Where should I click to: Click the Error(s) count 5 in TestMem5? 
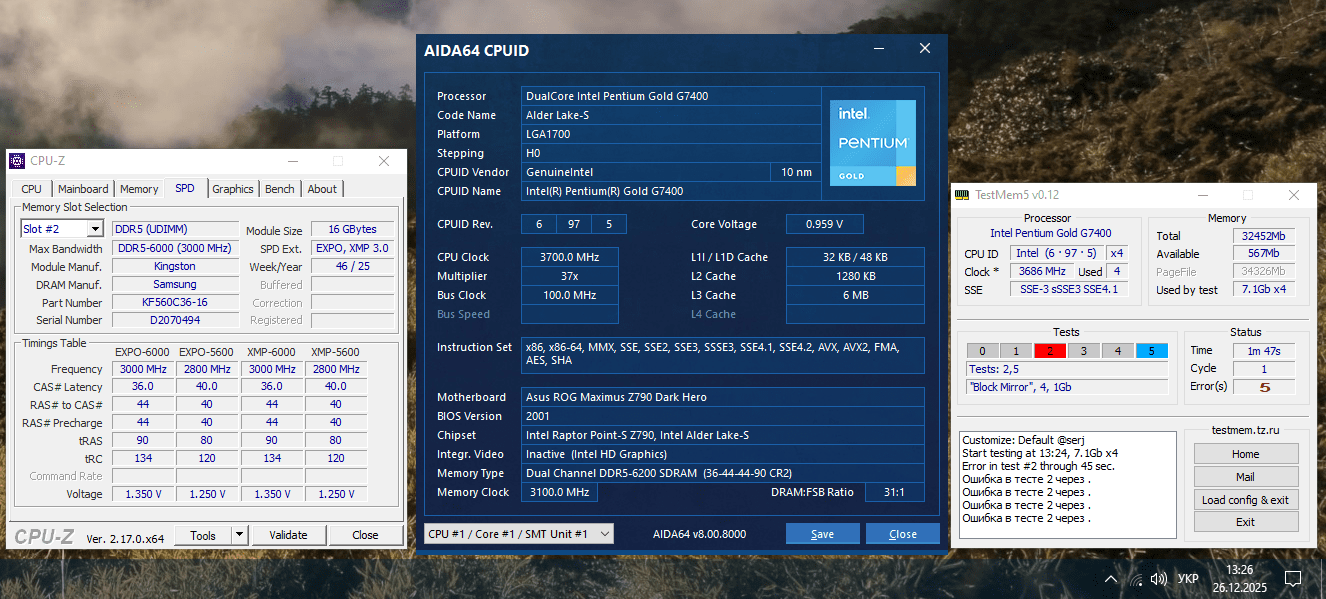1264,387
